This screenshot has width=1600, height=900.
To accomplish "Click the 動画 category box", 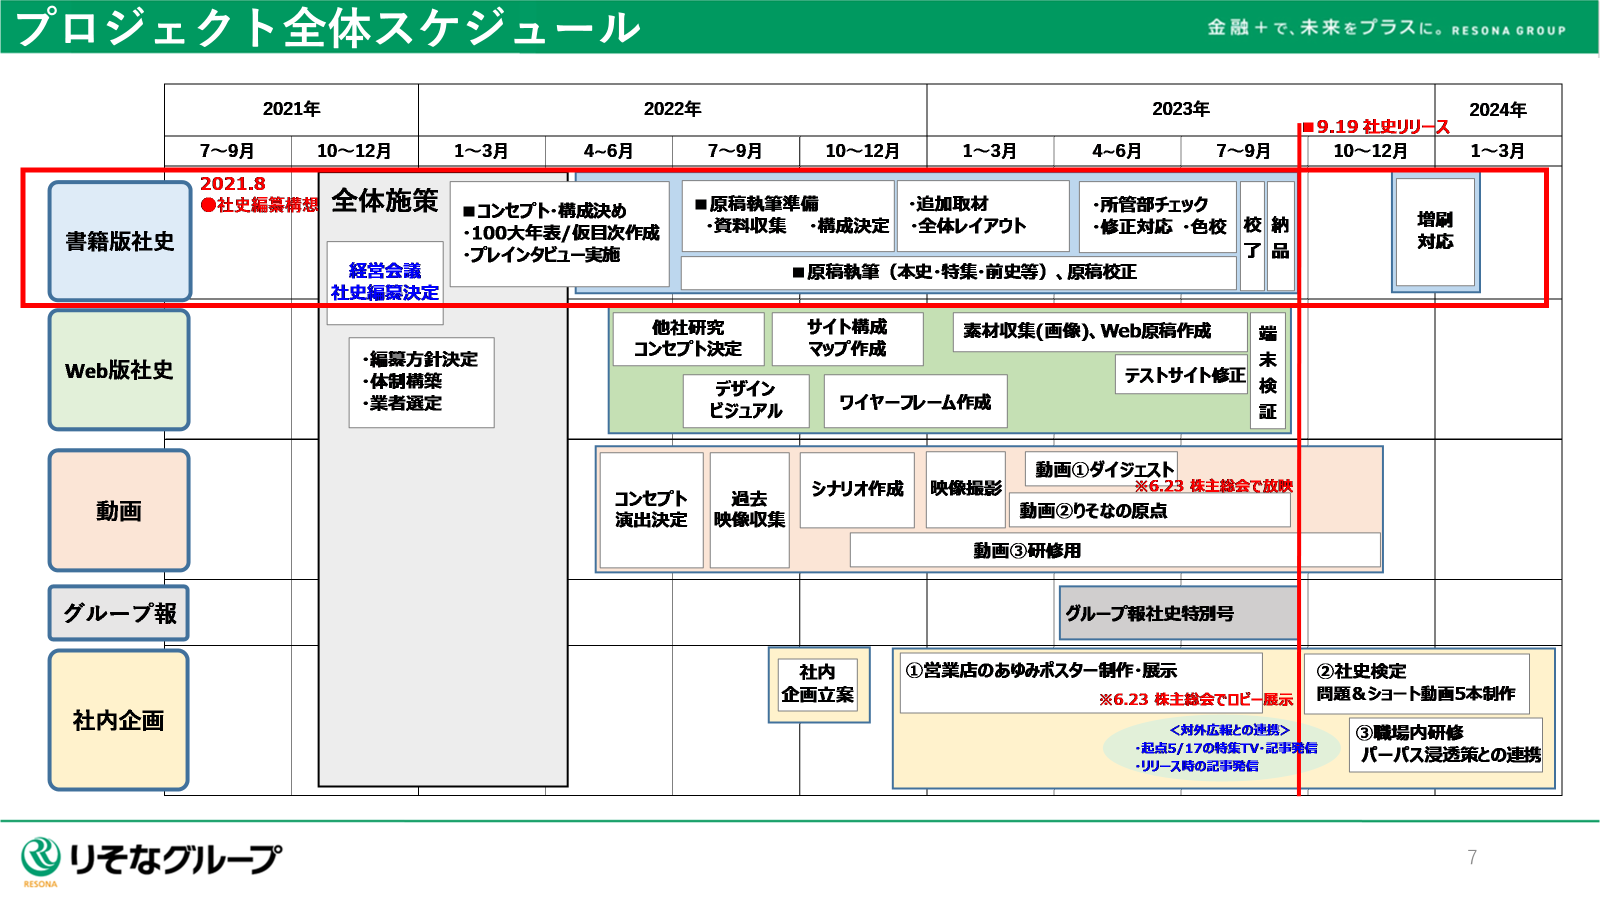I will 119,511.
